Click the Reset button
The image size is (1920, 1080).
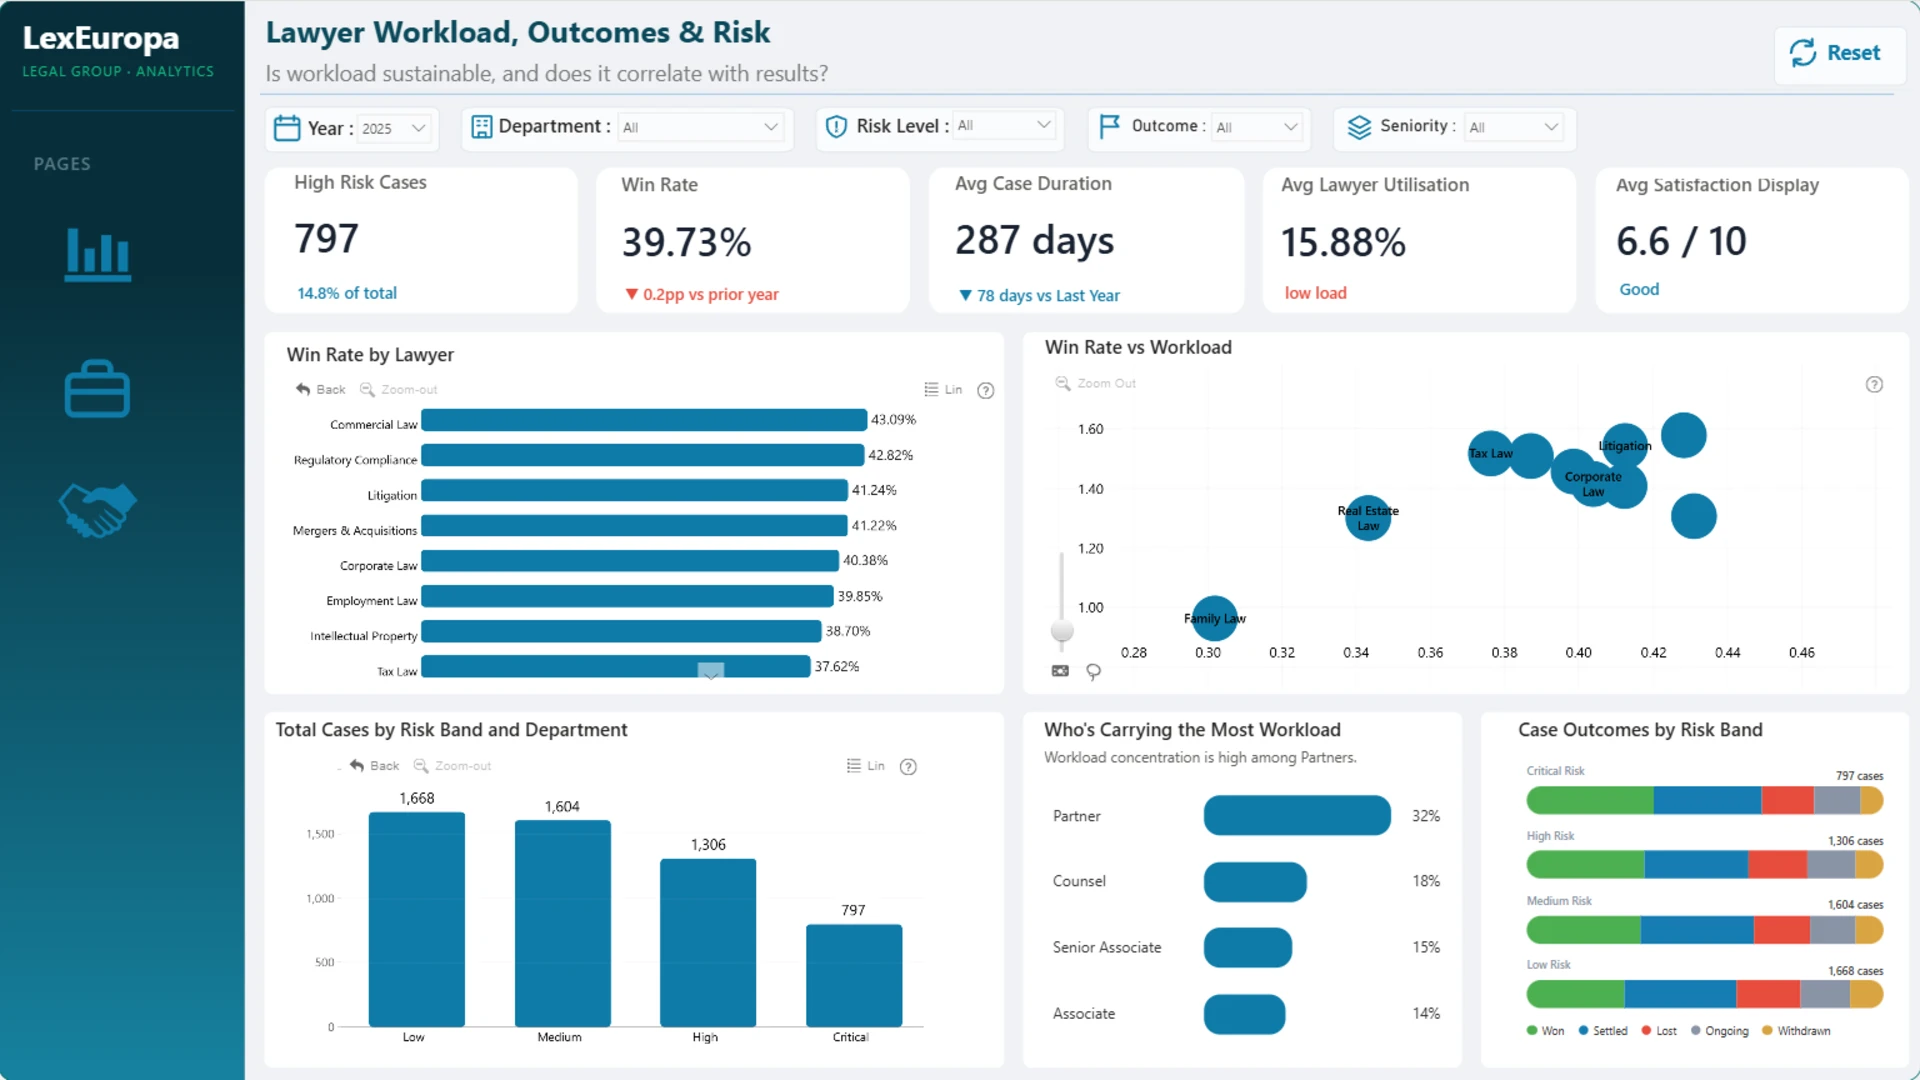point(1838,53)
